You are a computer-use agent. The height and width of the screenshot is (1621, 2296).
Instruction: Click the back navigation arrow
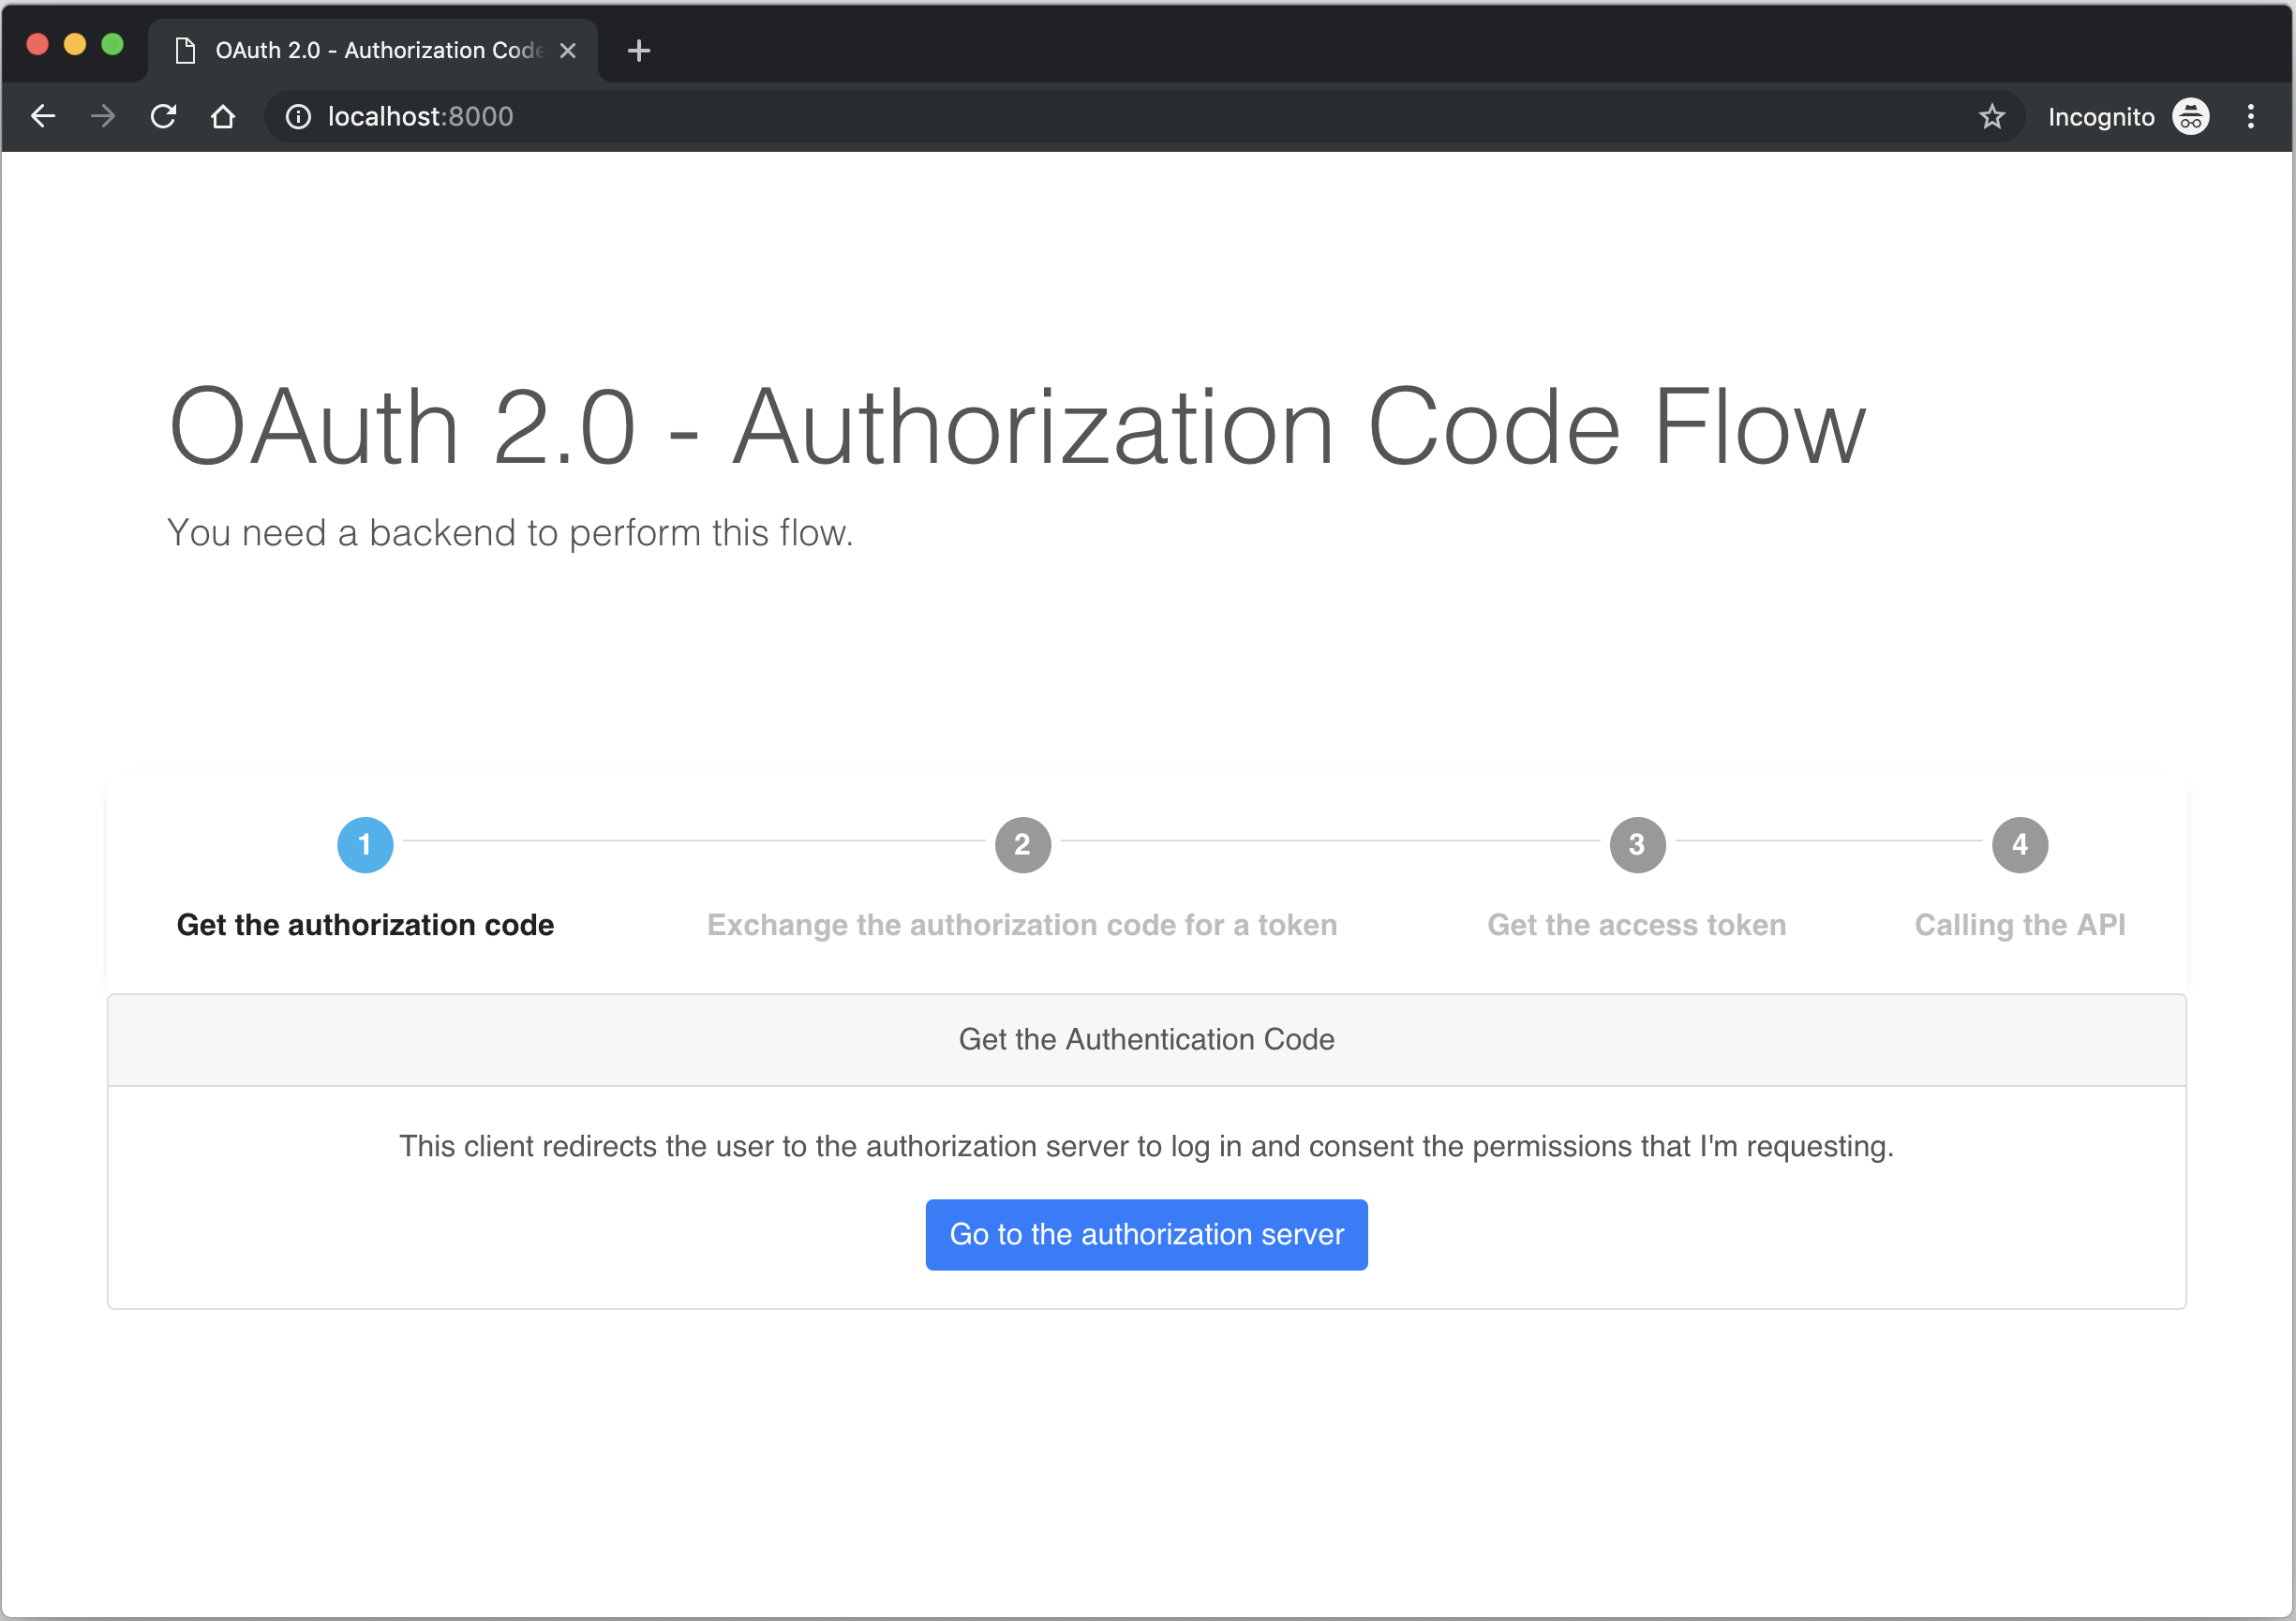tap(42, 116)
